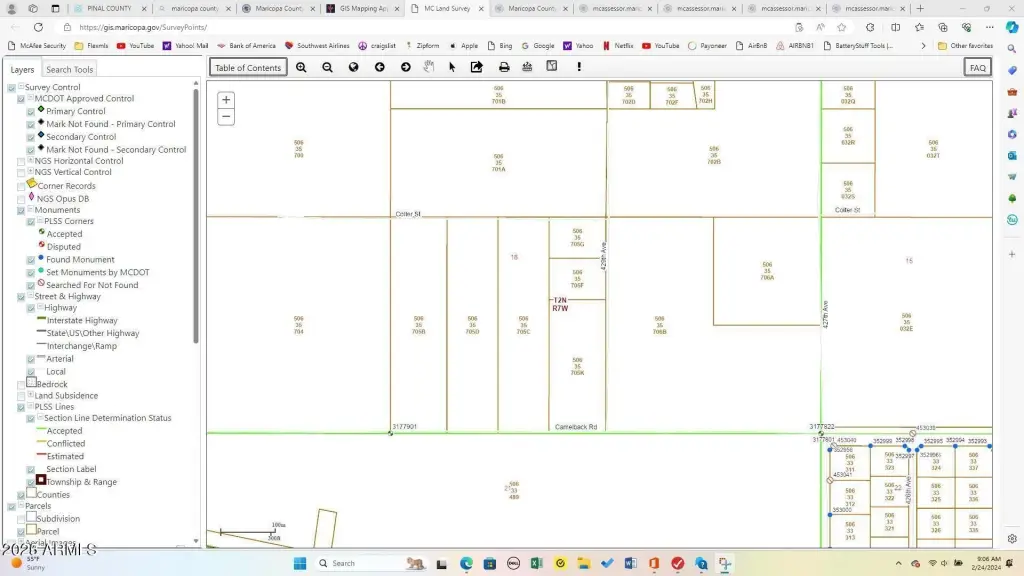
Task: Click the exclamation mark icon in toolbar
Action: (578, 67)
